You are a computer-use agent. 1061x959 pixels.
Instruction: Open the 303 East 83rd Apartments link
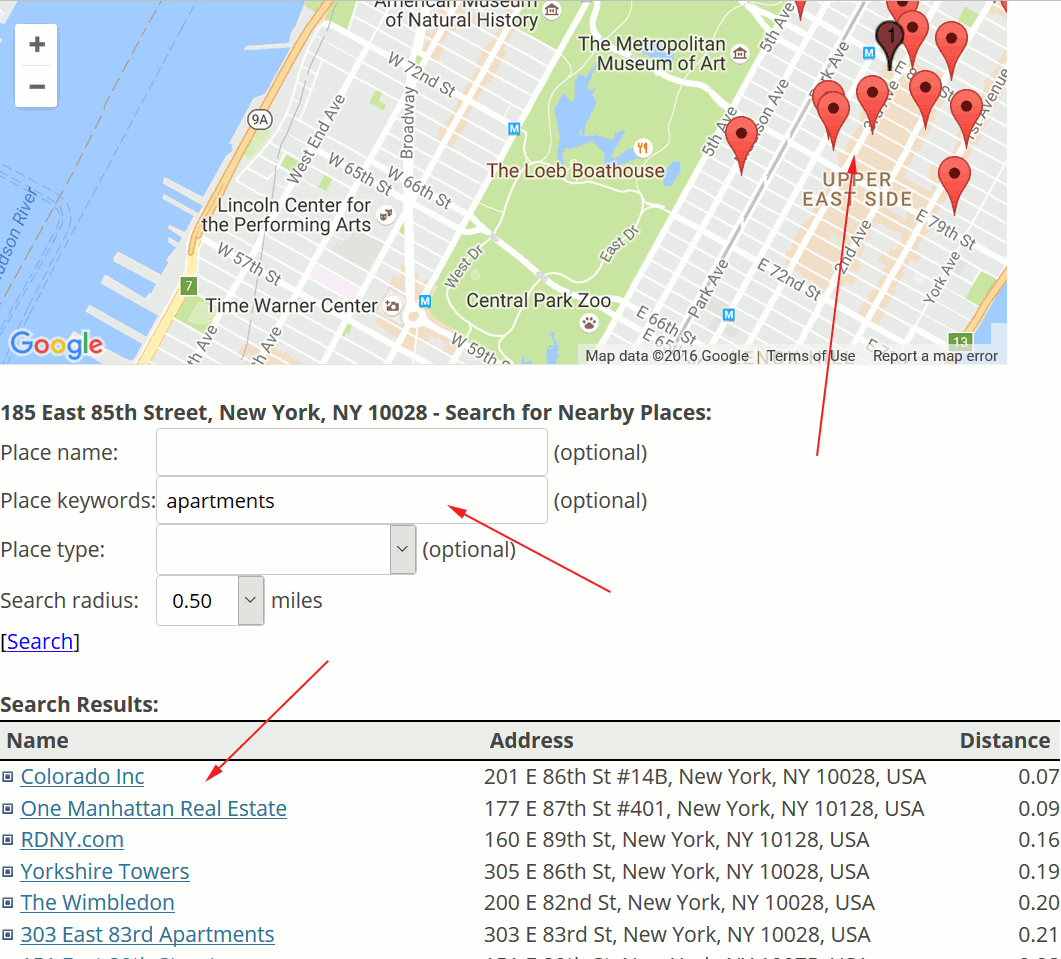coord(148,935)
